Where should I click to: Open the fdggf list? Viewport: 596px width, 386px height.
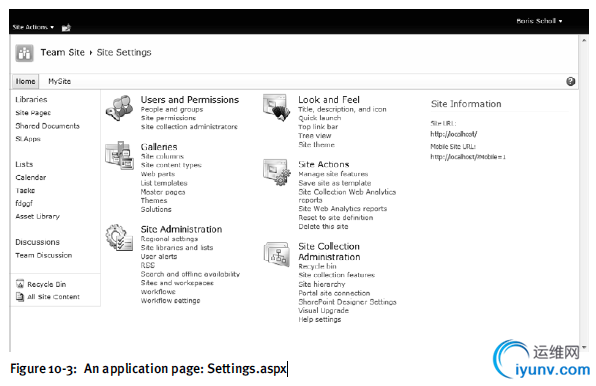click(24, 203)
